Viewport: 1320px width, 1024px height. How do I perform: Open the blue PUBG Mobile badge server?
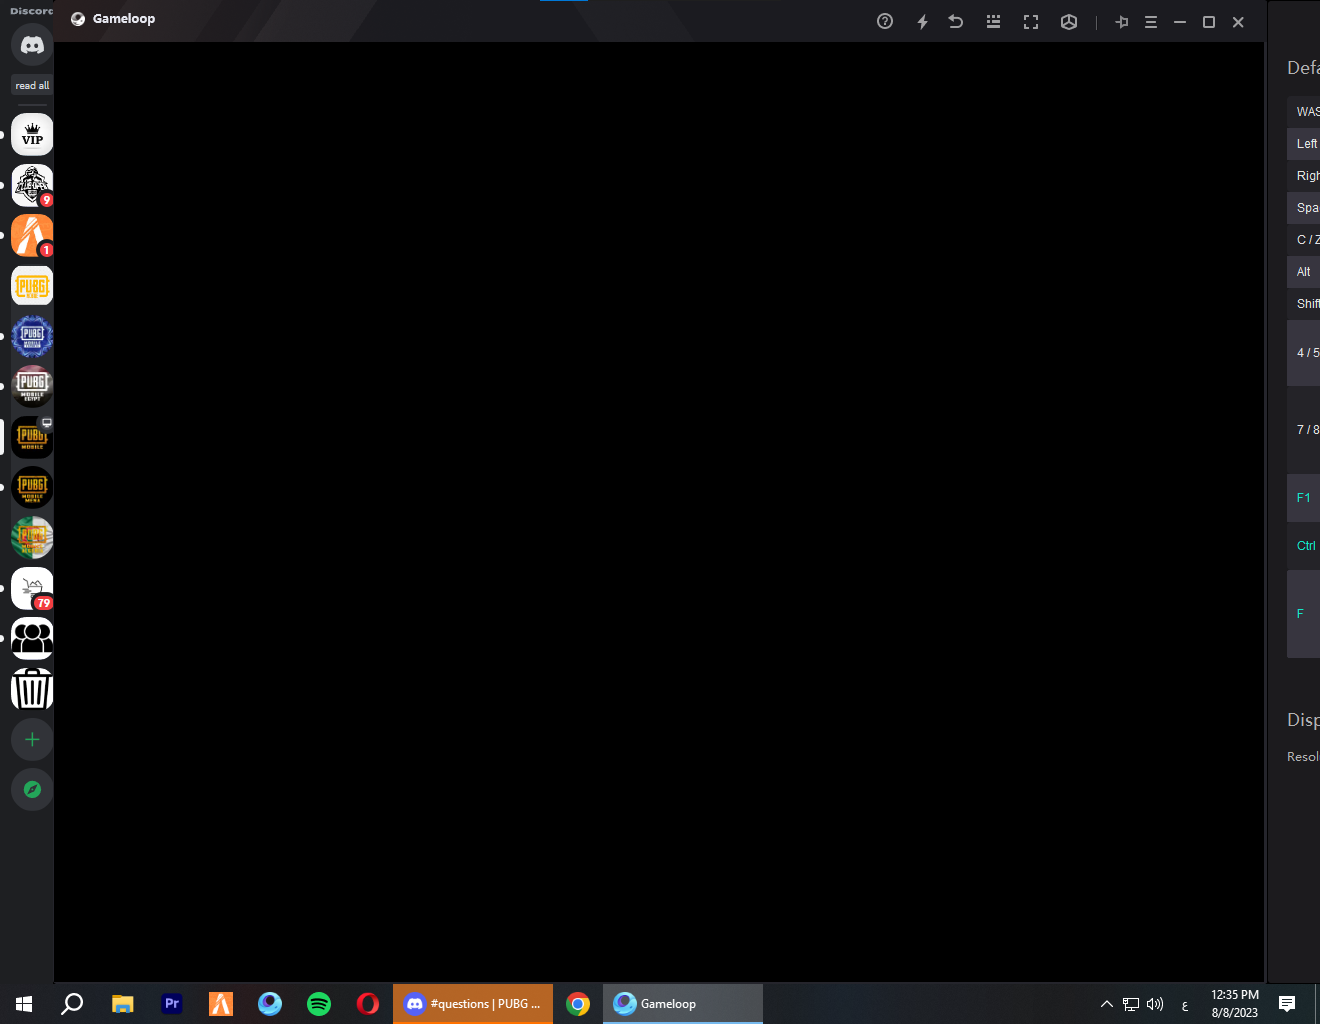[32, 336]
